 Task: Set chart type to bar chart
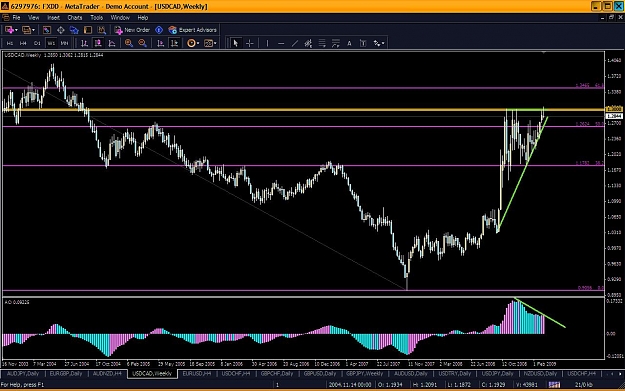[84, 43]
